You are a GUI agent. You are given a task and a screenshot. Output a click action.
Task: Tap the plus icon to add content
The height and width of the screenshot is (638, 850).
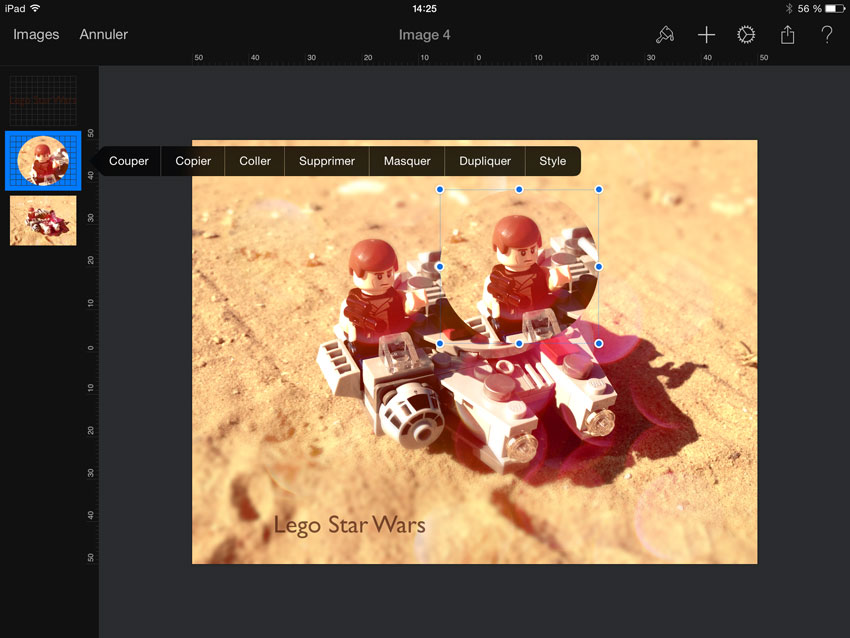[x=706, y=35]
